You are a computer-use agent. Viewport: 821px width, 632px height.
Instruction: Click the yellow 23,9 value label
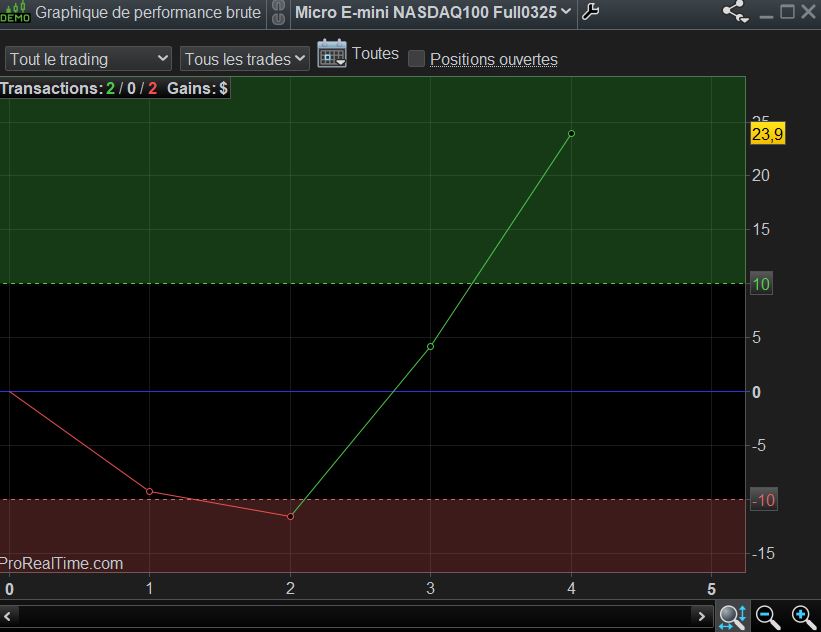point(768,134)
